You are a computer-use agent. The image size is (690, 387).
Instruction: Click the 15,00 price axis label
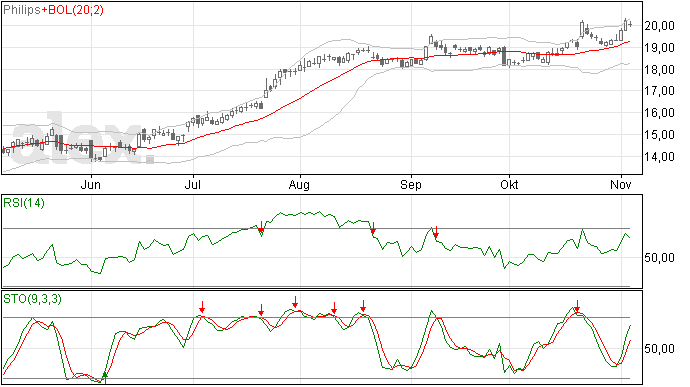pyautogui.click(x=659, y=135)
